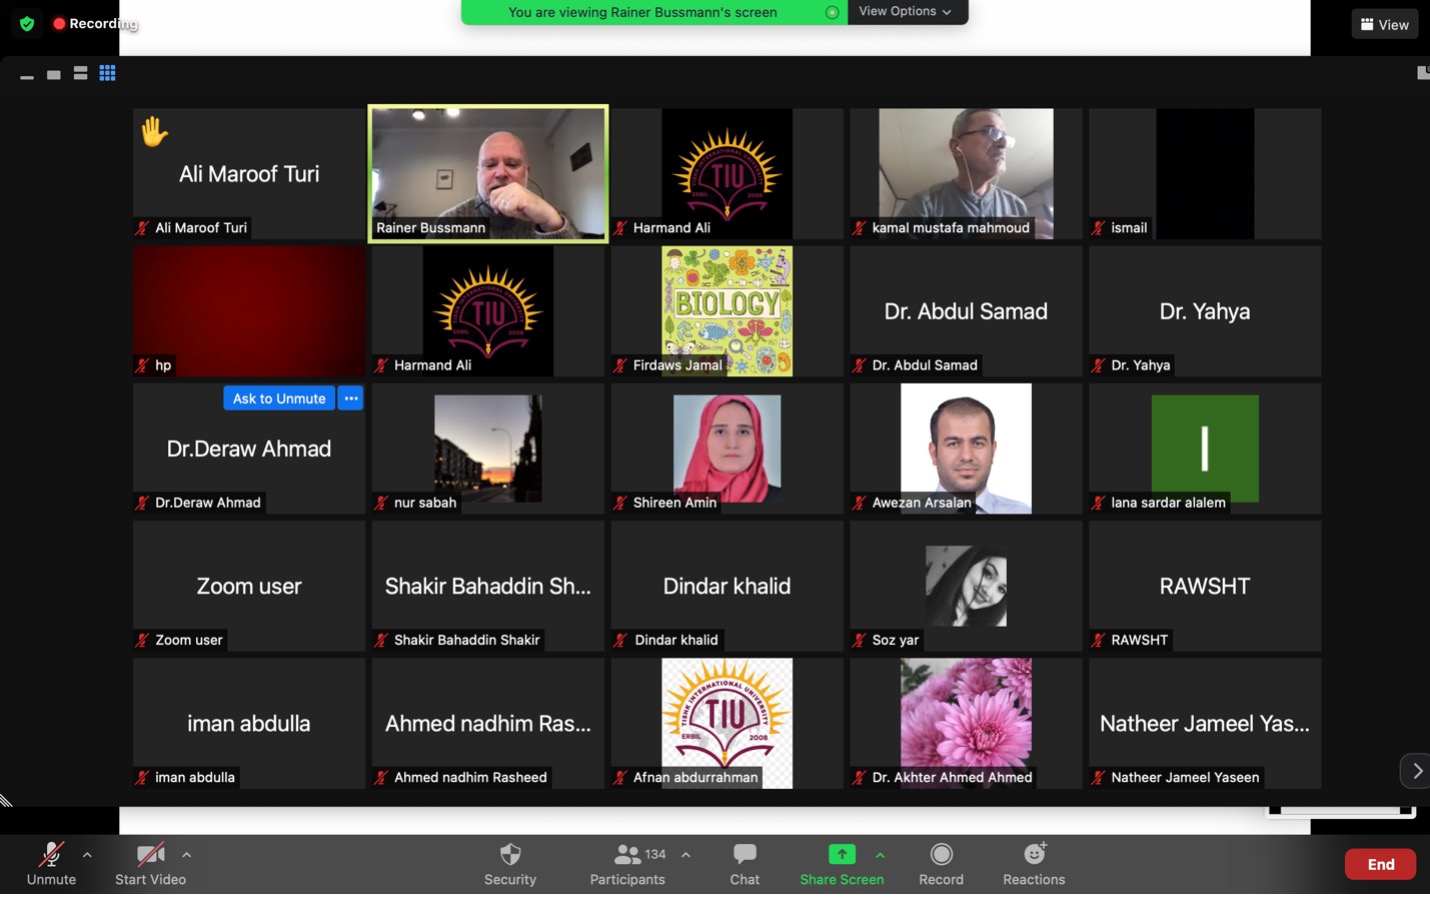Open the Security shield options
This screenshot has width=1430, height=898.
point(510,864)
